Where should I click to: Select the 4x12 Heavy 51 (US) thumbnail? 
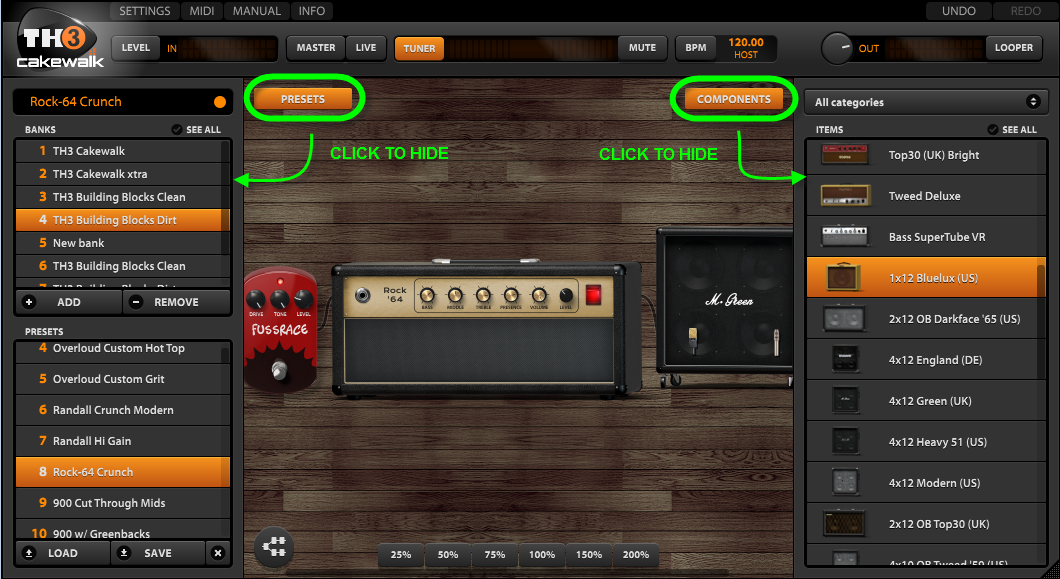click(845, 442)
